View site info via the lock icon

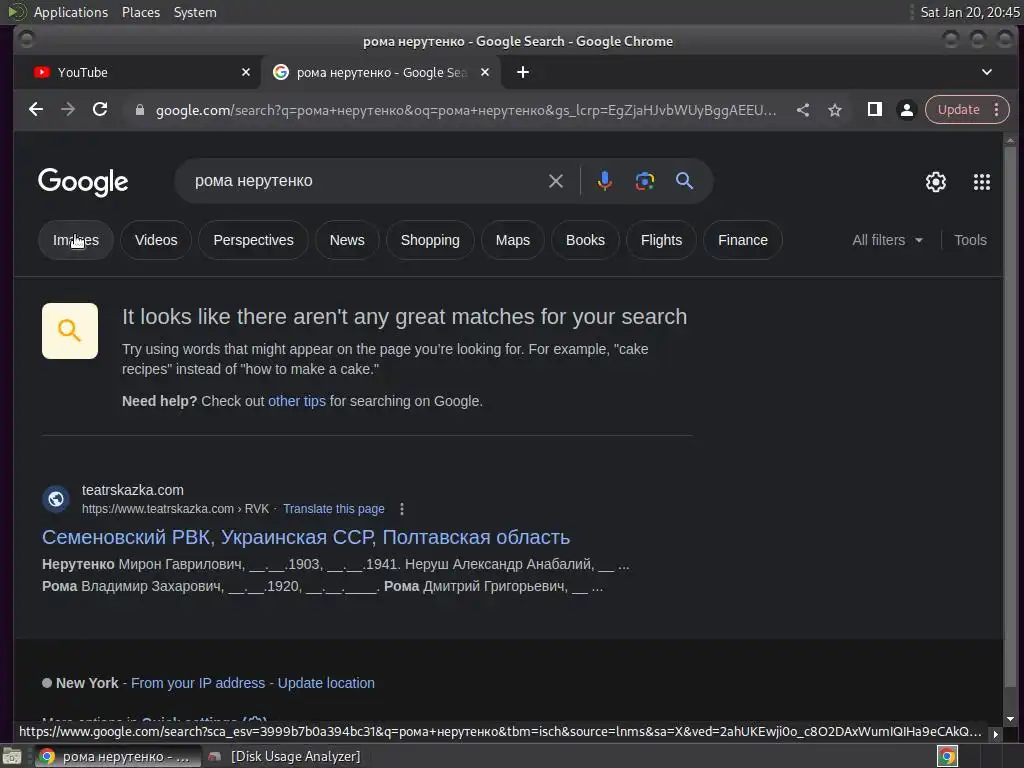139,110
